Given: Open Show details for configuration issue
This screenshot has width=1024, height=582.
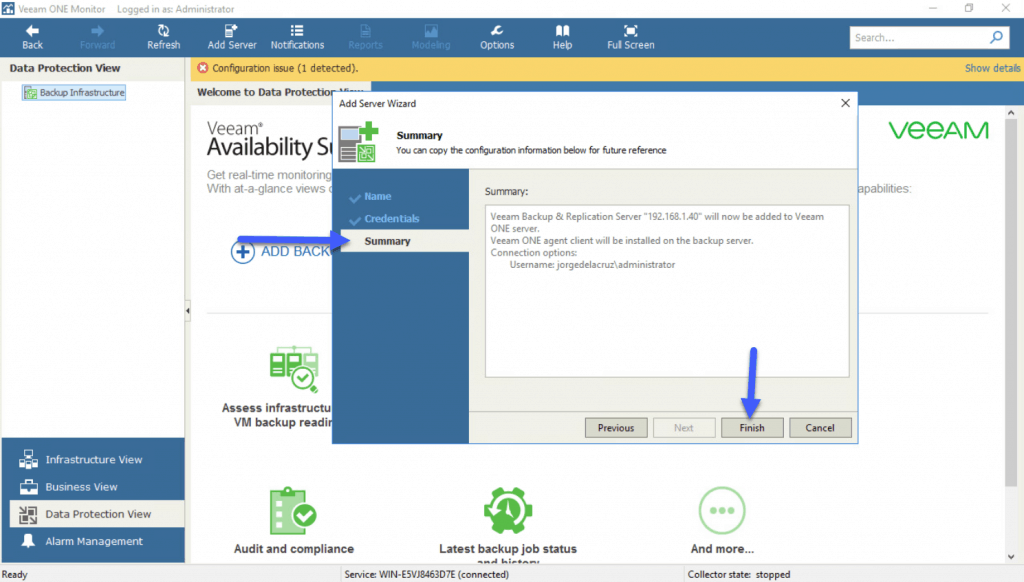Looking at the screenshot, I should (x=992, y=68).
